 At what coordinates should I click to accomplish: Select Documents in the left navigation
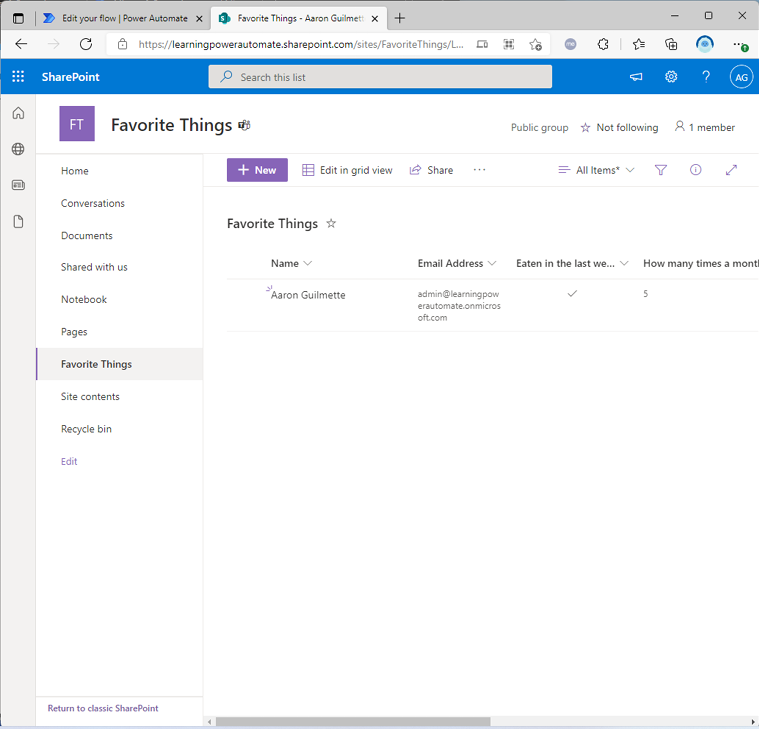pyautogui.click(x=87, y=236)
